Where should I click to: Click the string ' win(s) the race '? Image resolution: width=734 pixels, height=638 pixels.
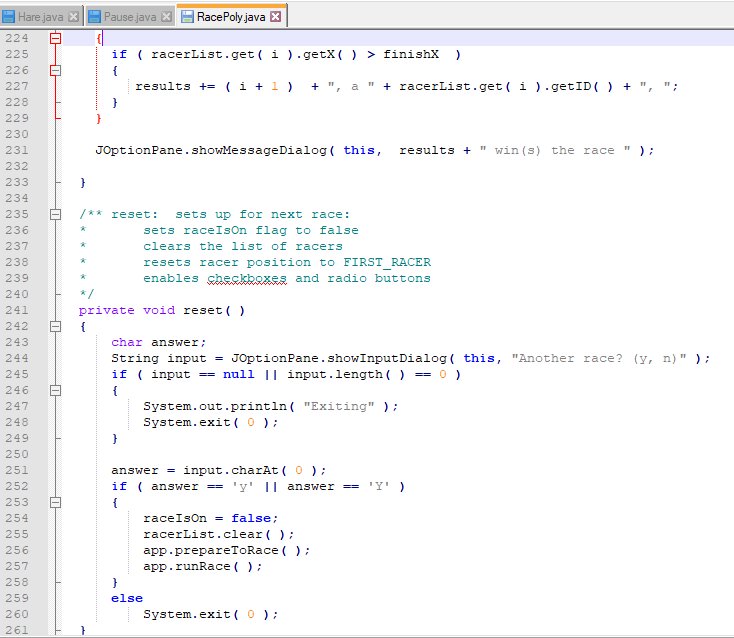pos(555,150)
